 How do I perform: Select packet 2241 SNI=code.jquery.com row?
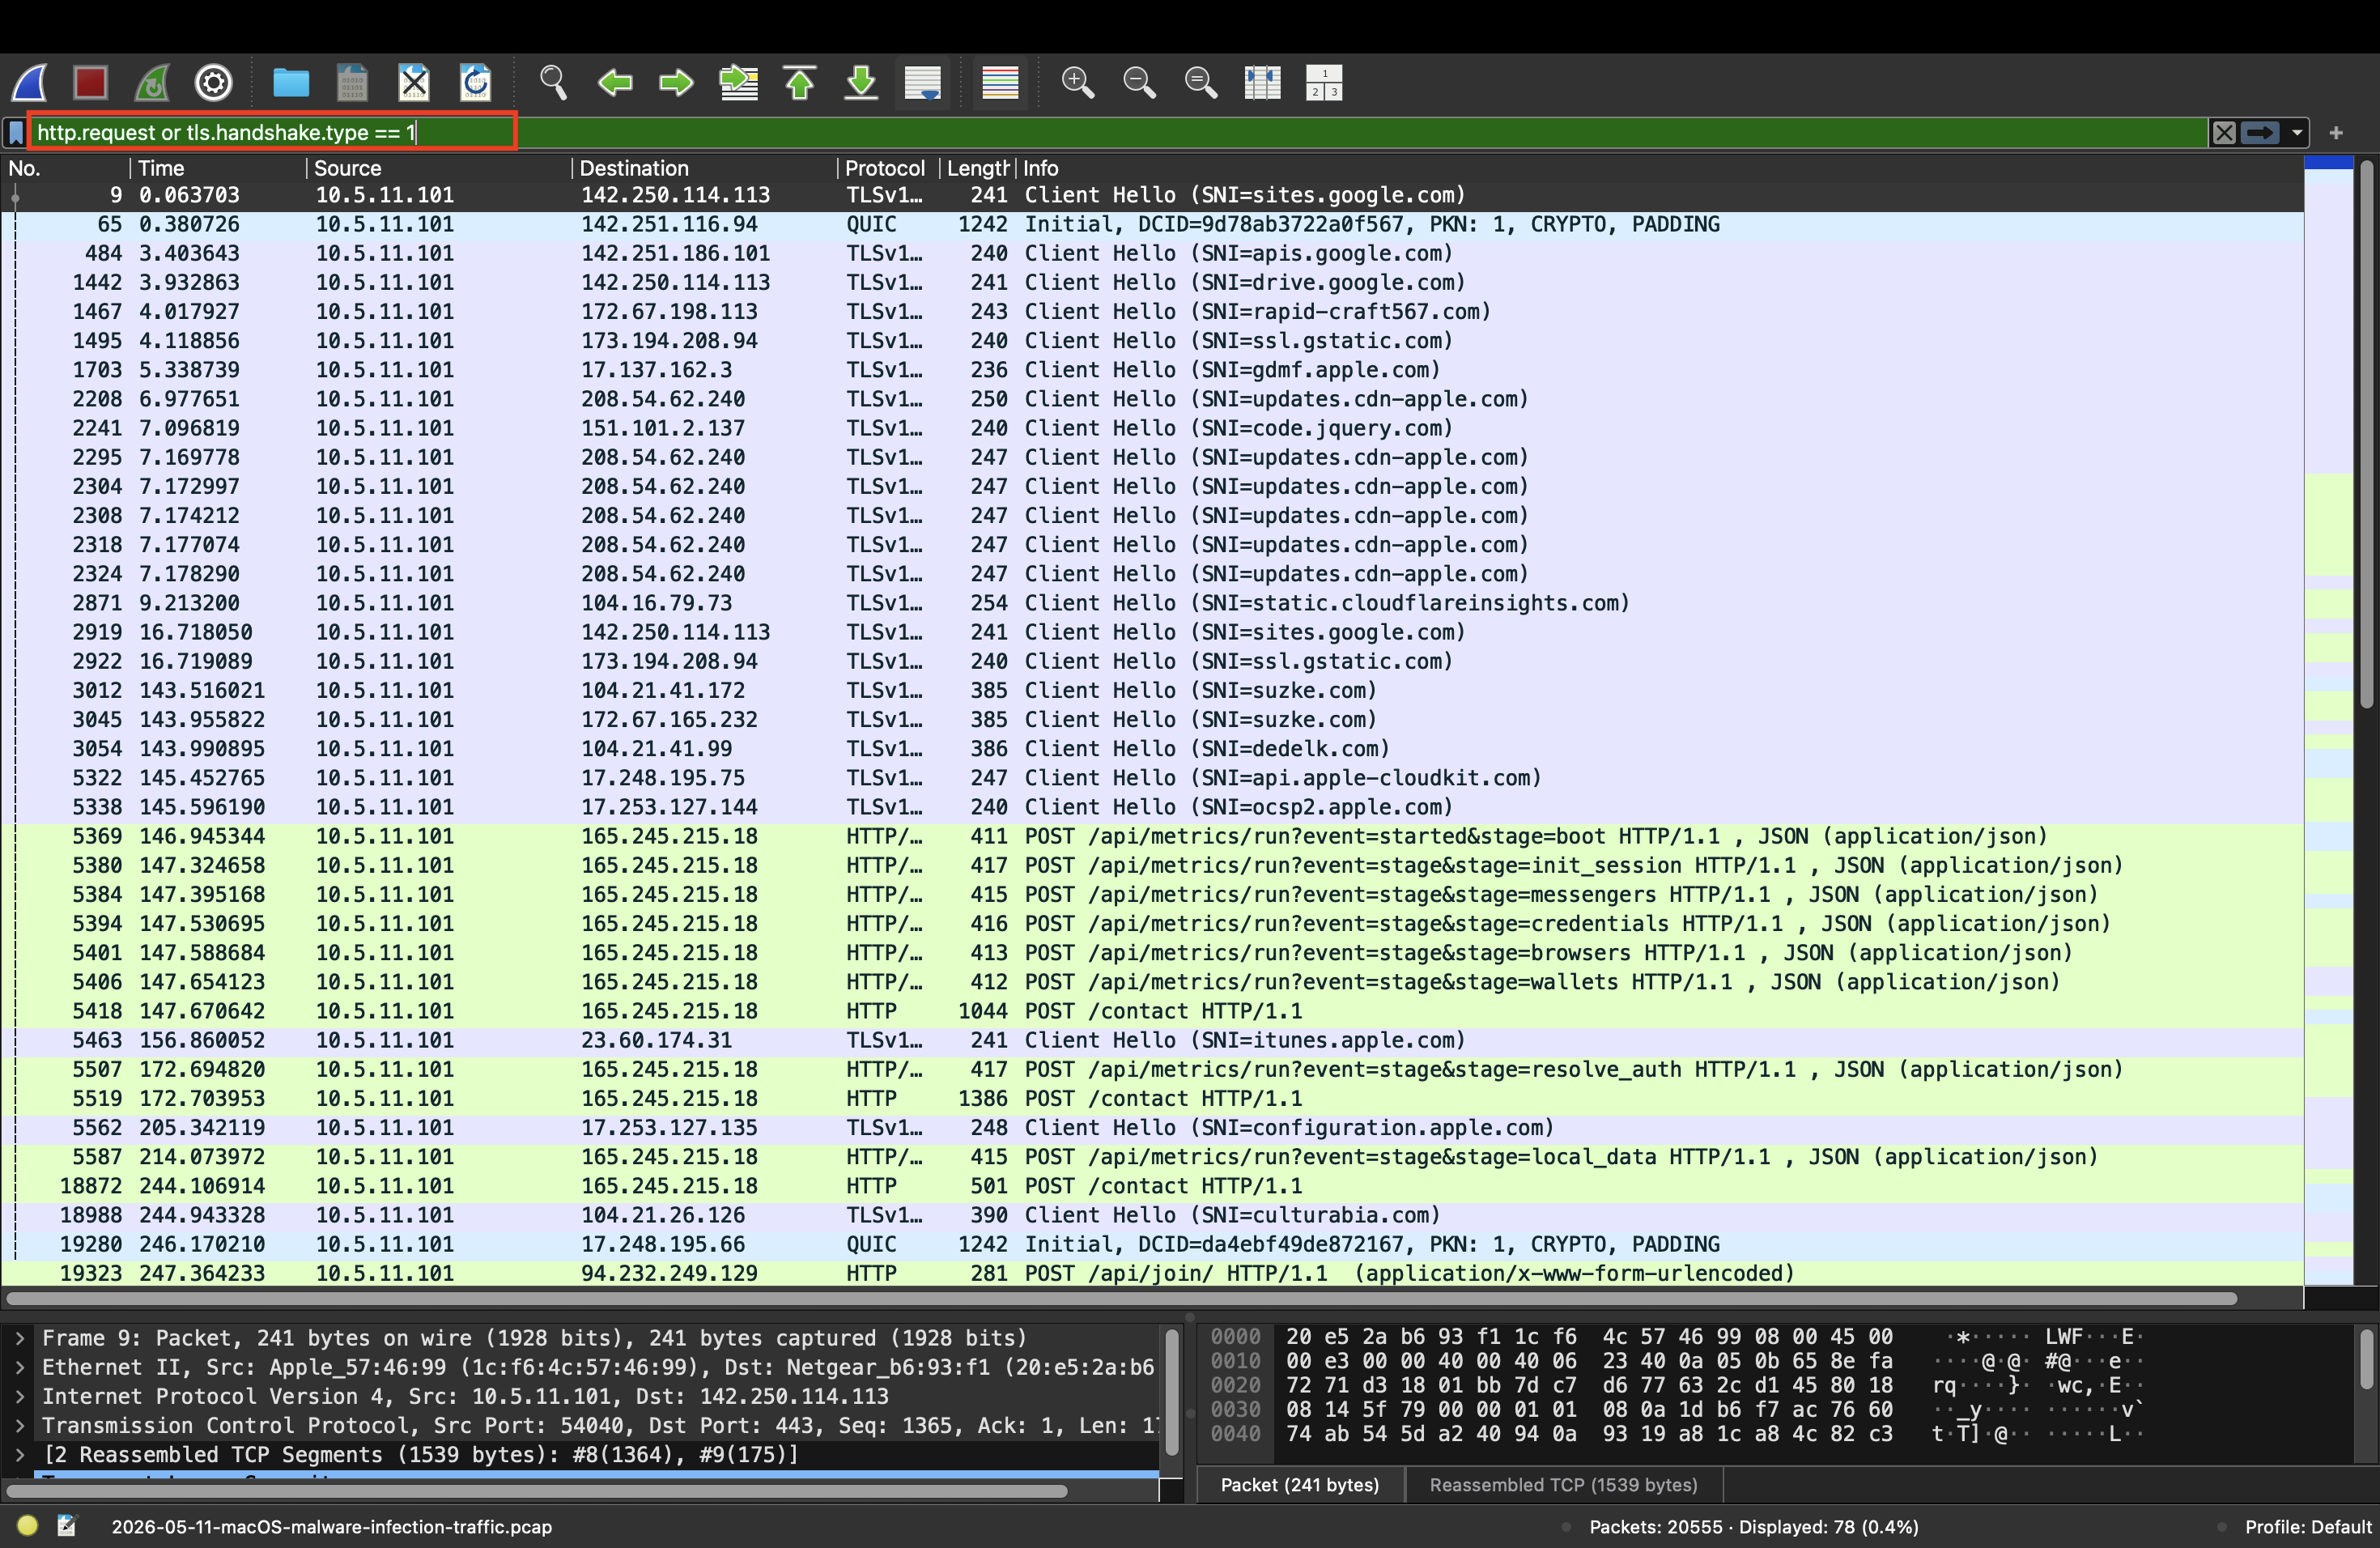[x=1152, y=429]
